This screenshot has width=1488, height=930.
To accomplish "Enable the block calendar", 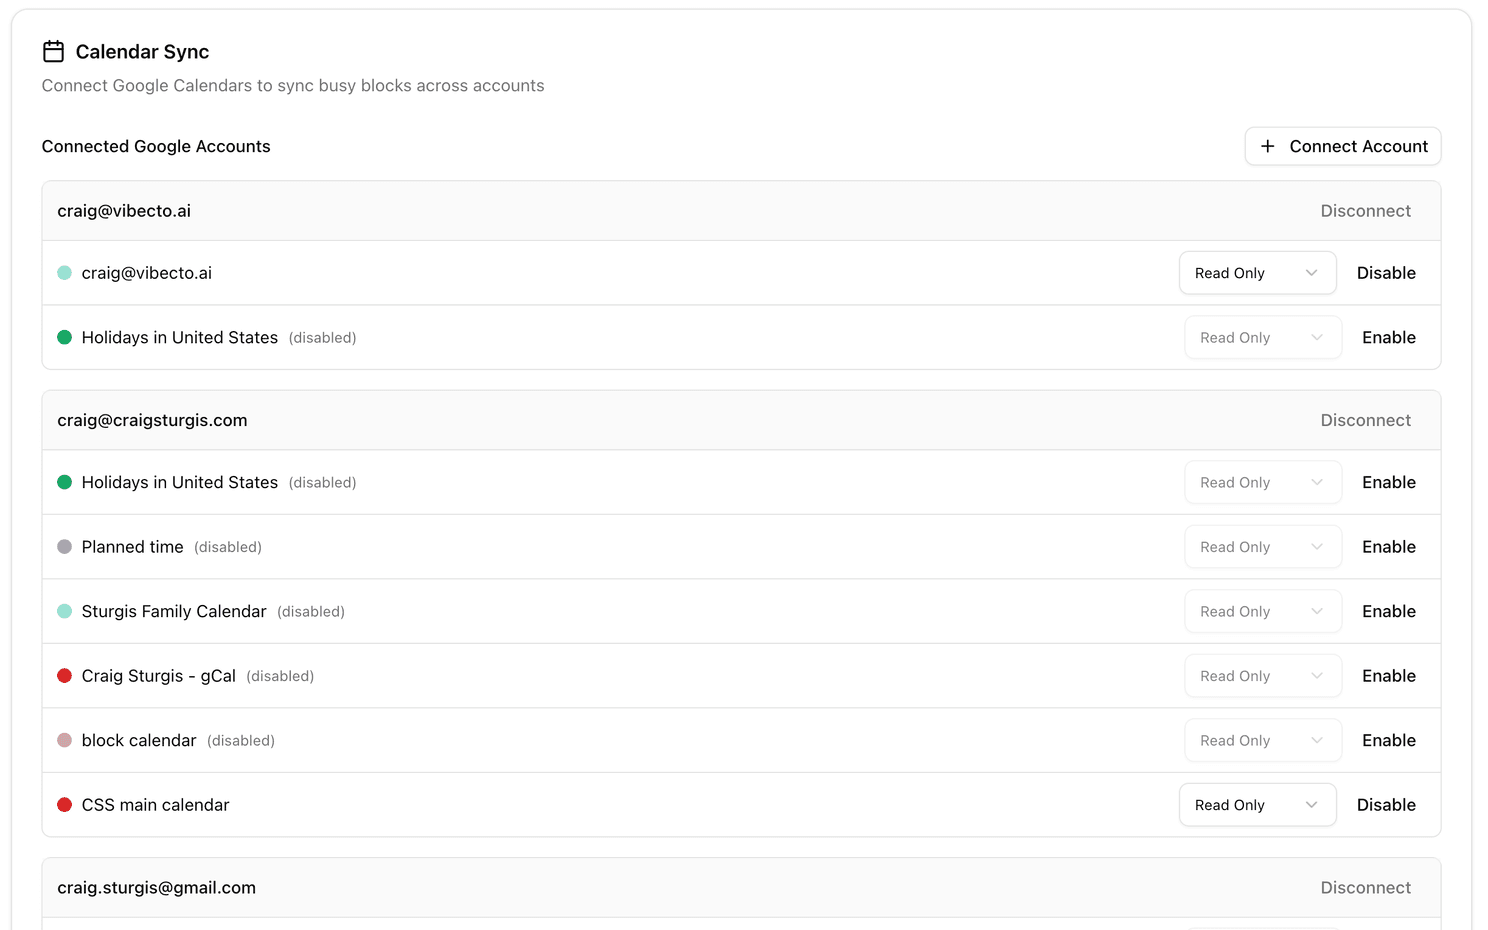I will coord(1388,740).
